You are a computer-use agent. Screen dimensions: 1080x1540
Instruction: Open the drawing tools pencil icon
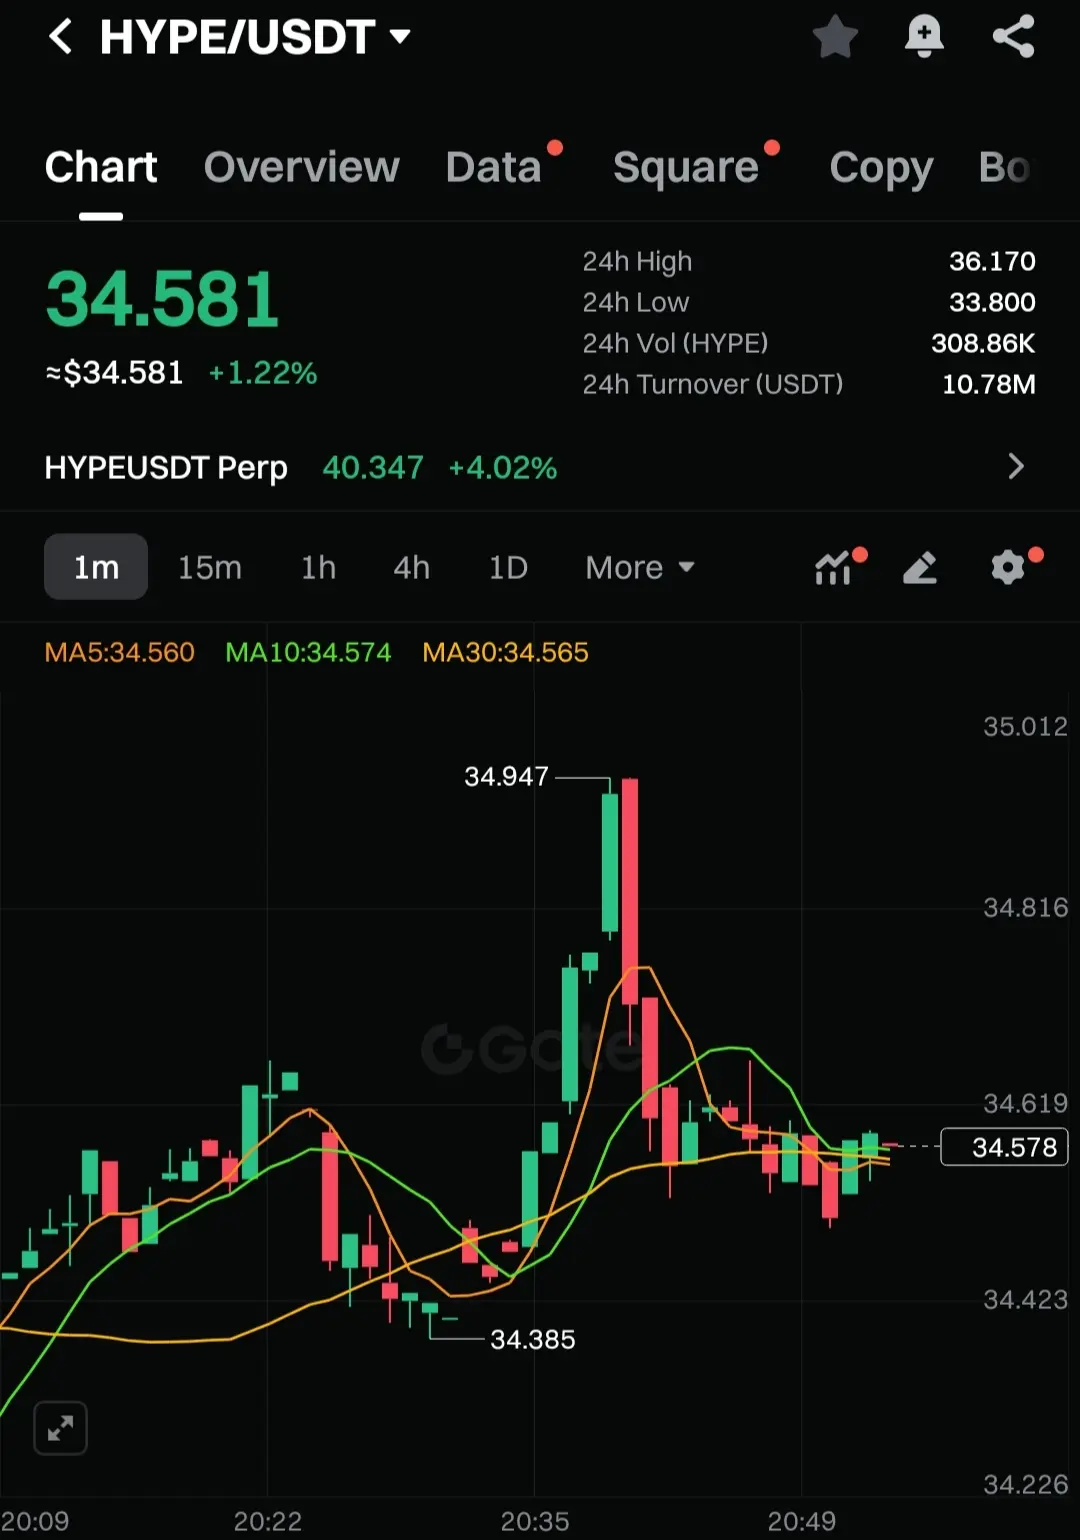click(x=920, y=568)
